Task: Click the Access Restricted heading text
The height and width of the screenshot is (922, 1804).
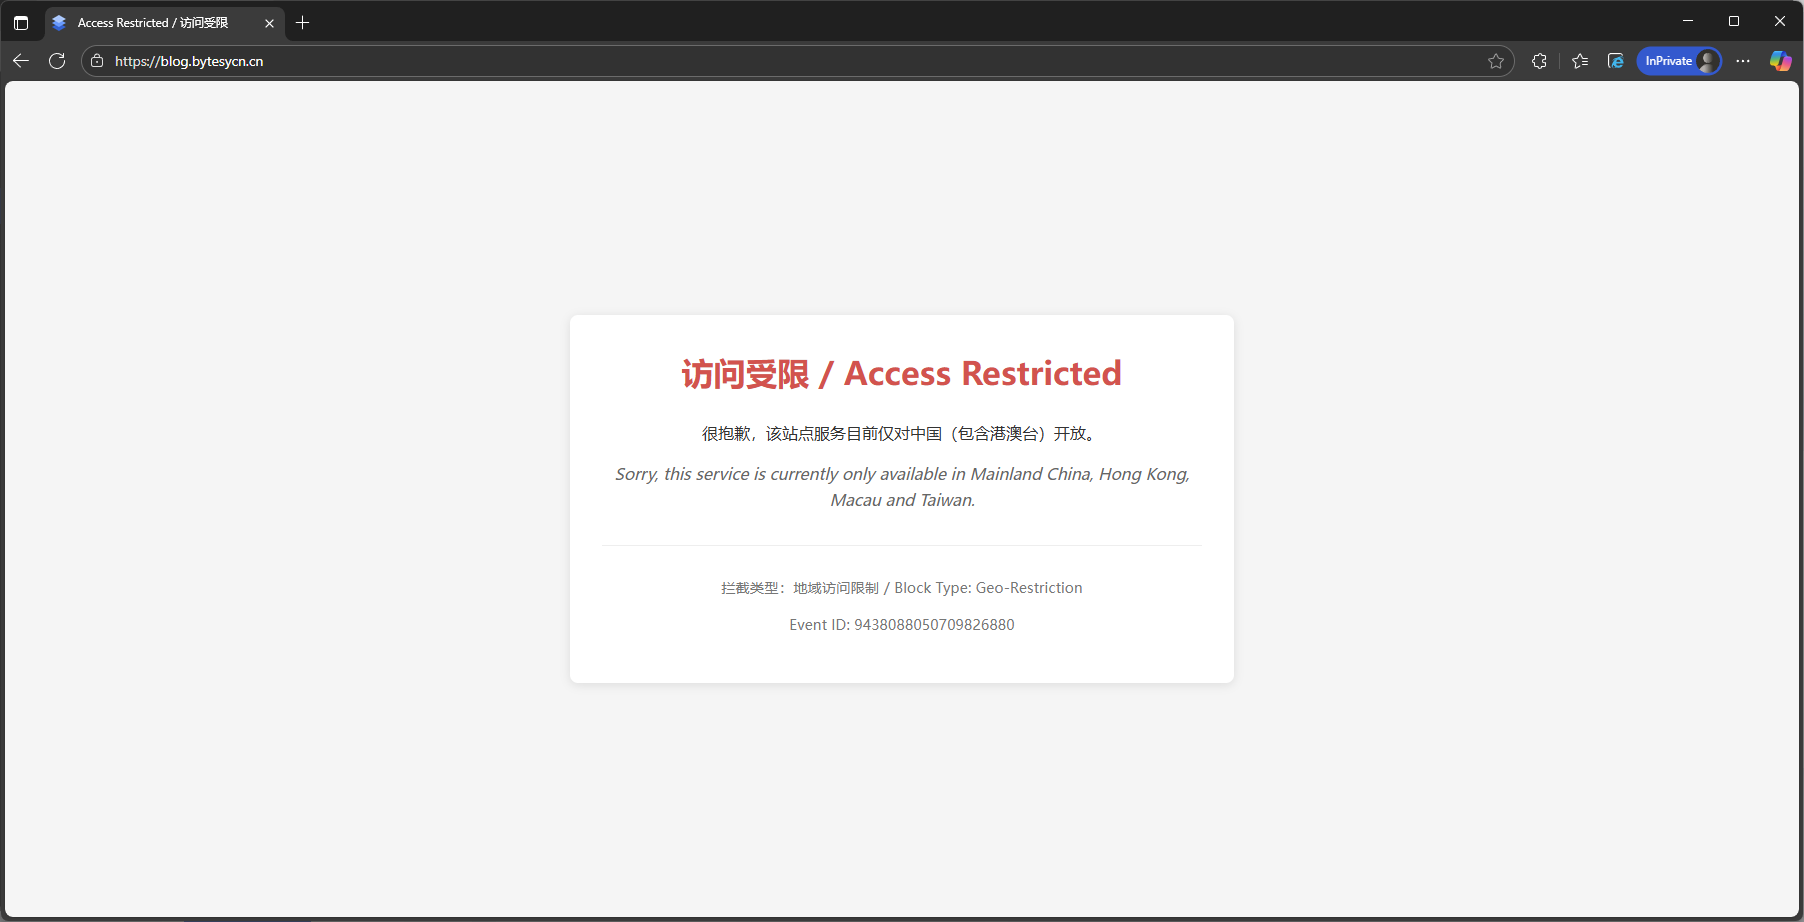Action: tap(902, 373)
